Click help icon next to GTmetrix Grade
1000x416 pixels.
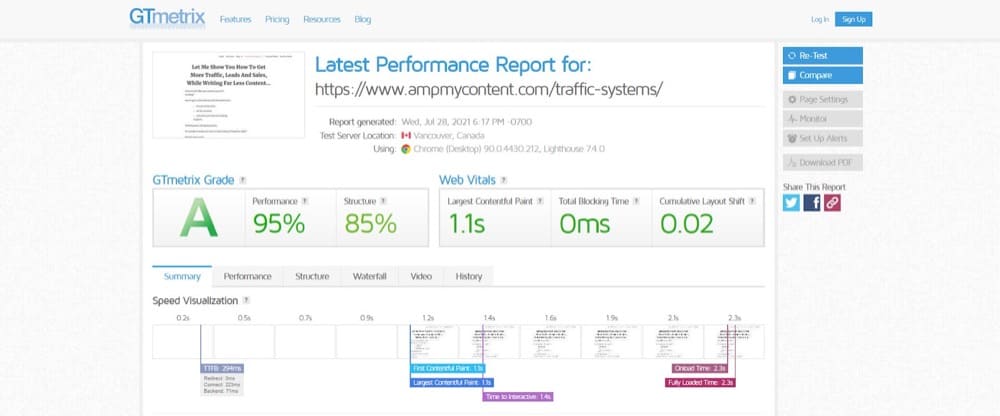pos(242,180)
